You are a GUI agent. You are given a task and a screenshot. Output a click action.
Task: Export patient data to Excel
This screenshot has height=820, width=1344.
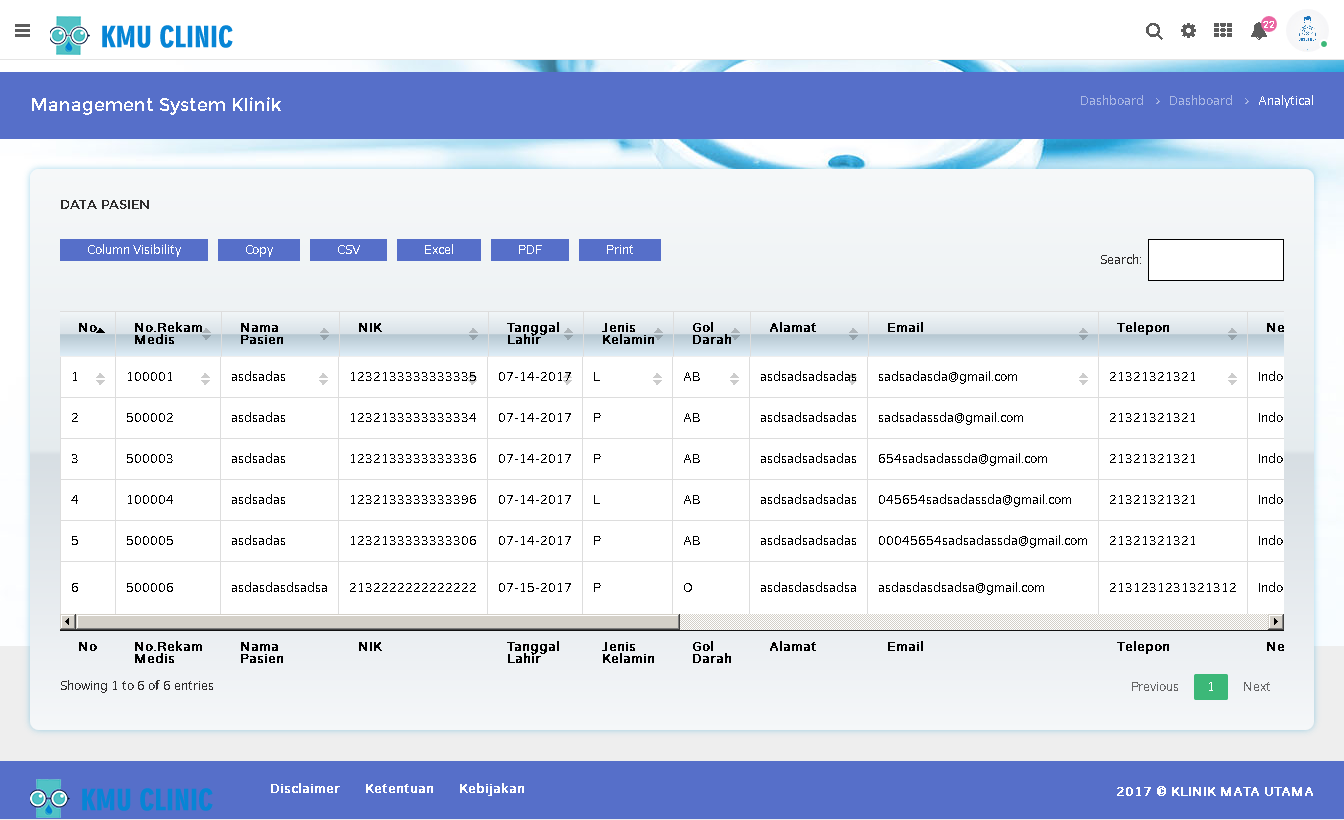coord(438,250)
